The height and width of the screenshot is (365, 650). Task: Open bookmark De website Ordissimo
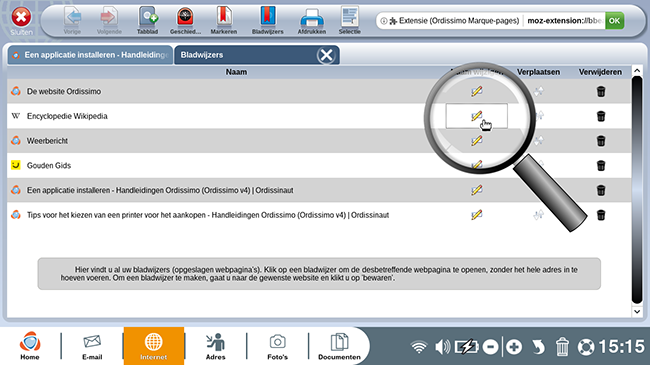pyautogui.click(x=64, y=91)
